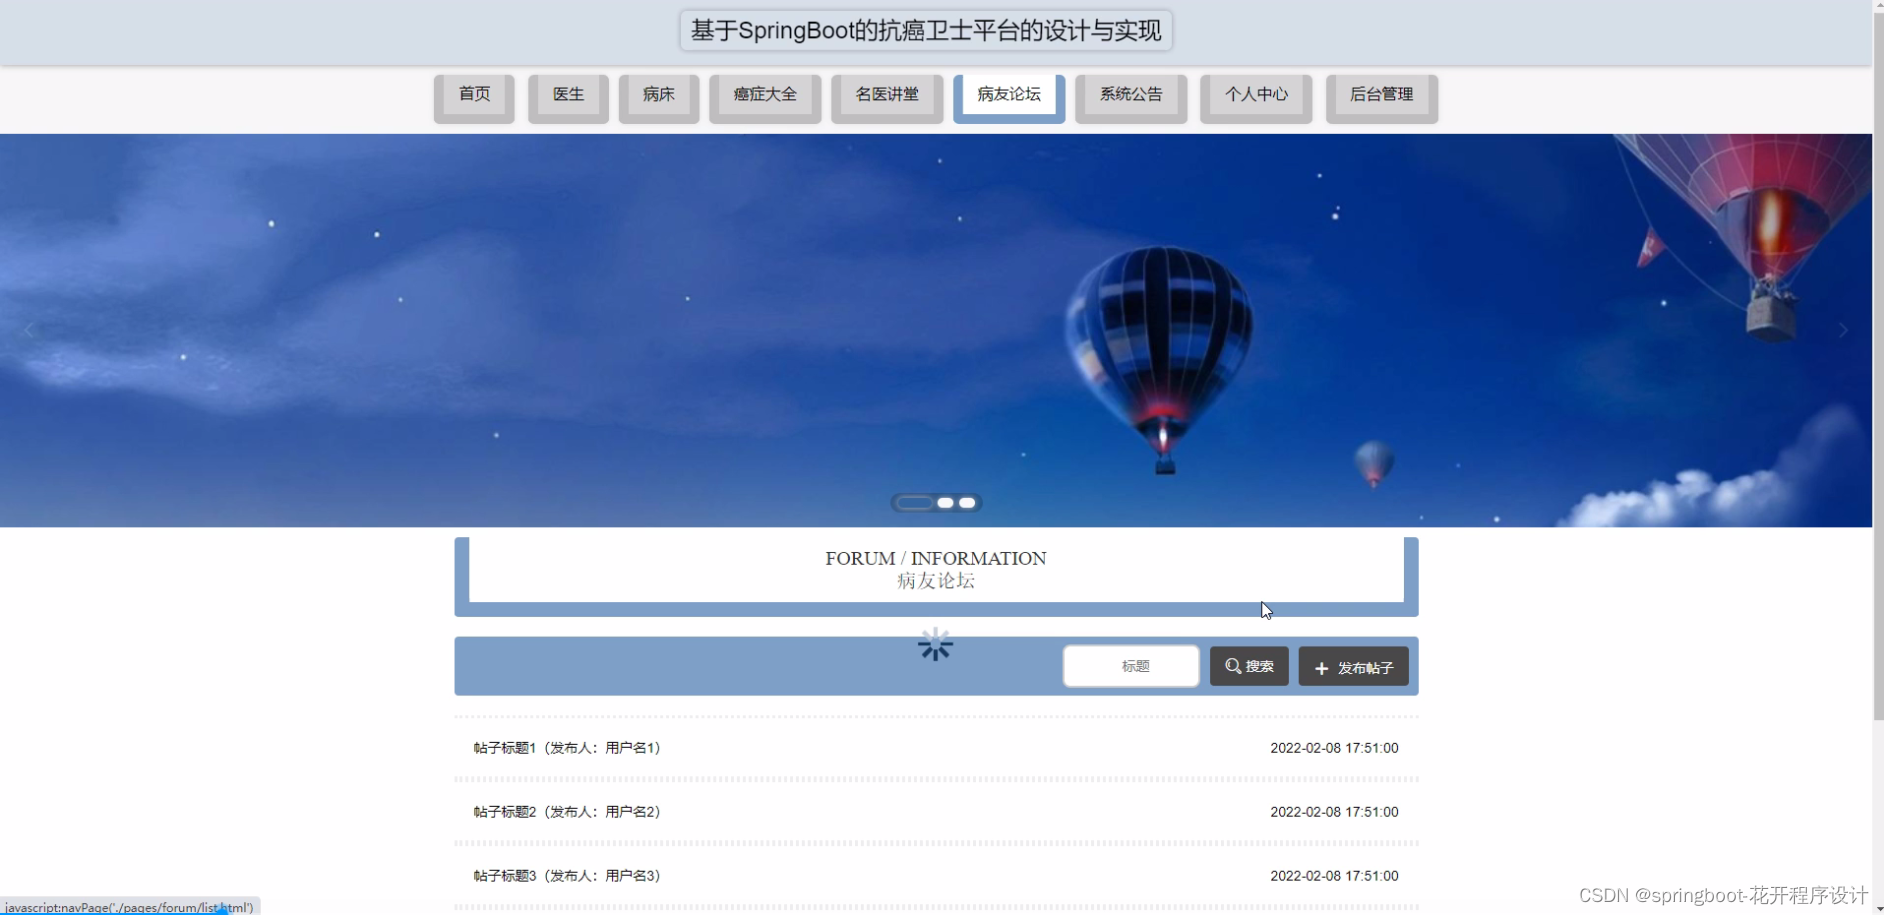Switch to the 名医讲堂 tab
Image resolution: width=1884 pixels, height=915 pixels.
[x=886, y=95]
